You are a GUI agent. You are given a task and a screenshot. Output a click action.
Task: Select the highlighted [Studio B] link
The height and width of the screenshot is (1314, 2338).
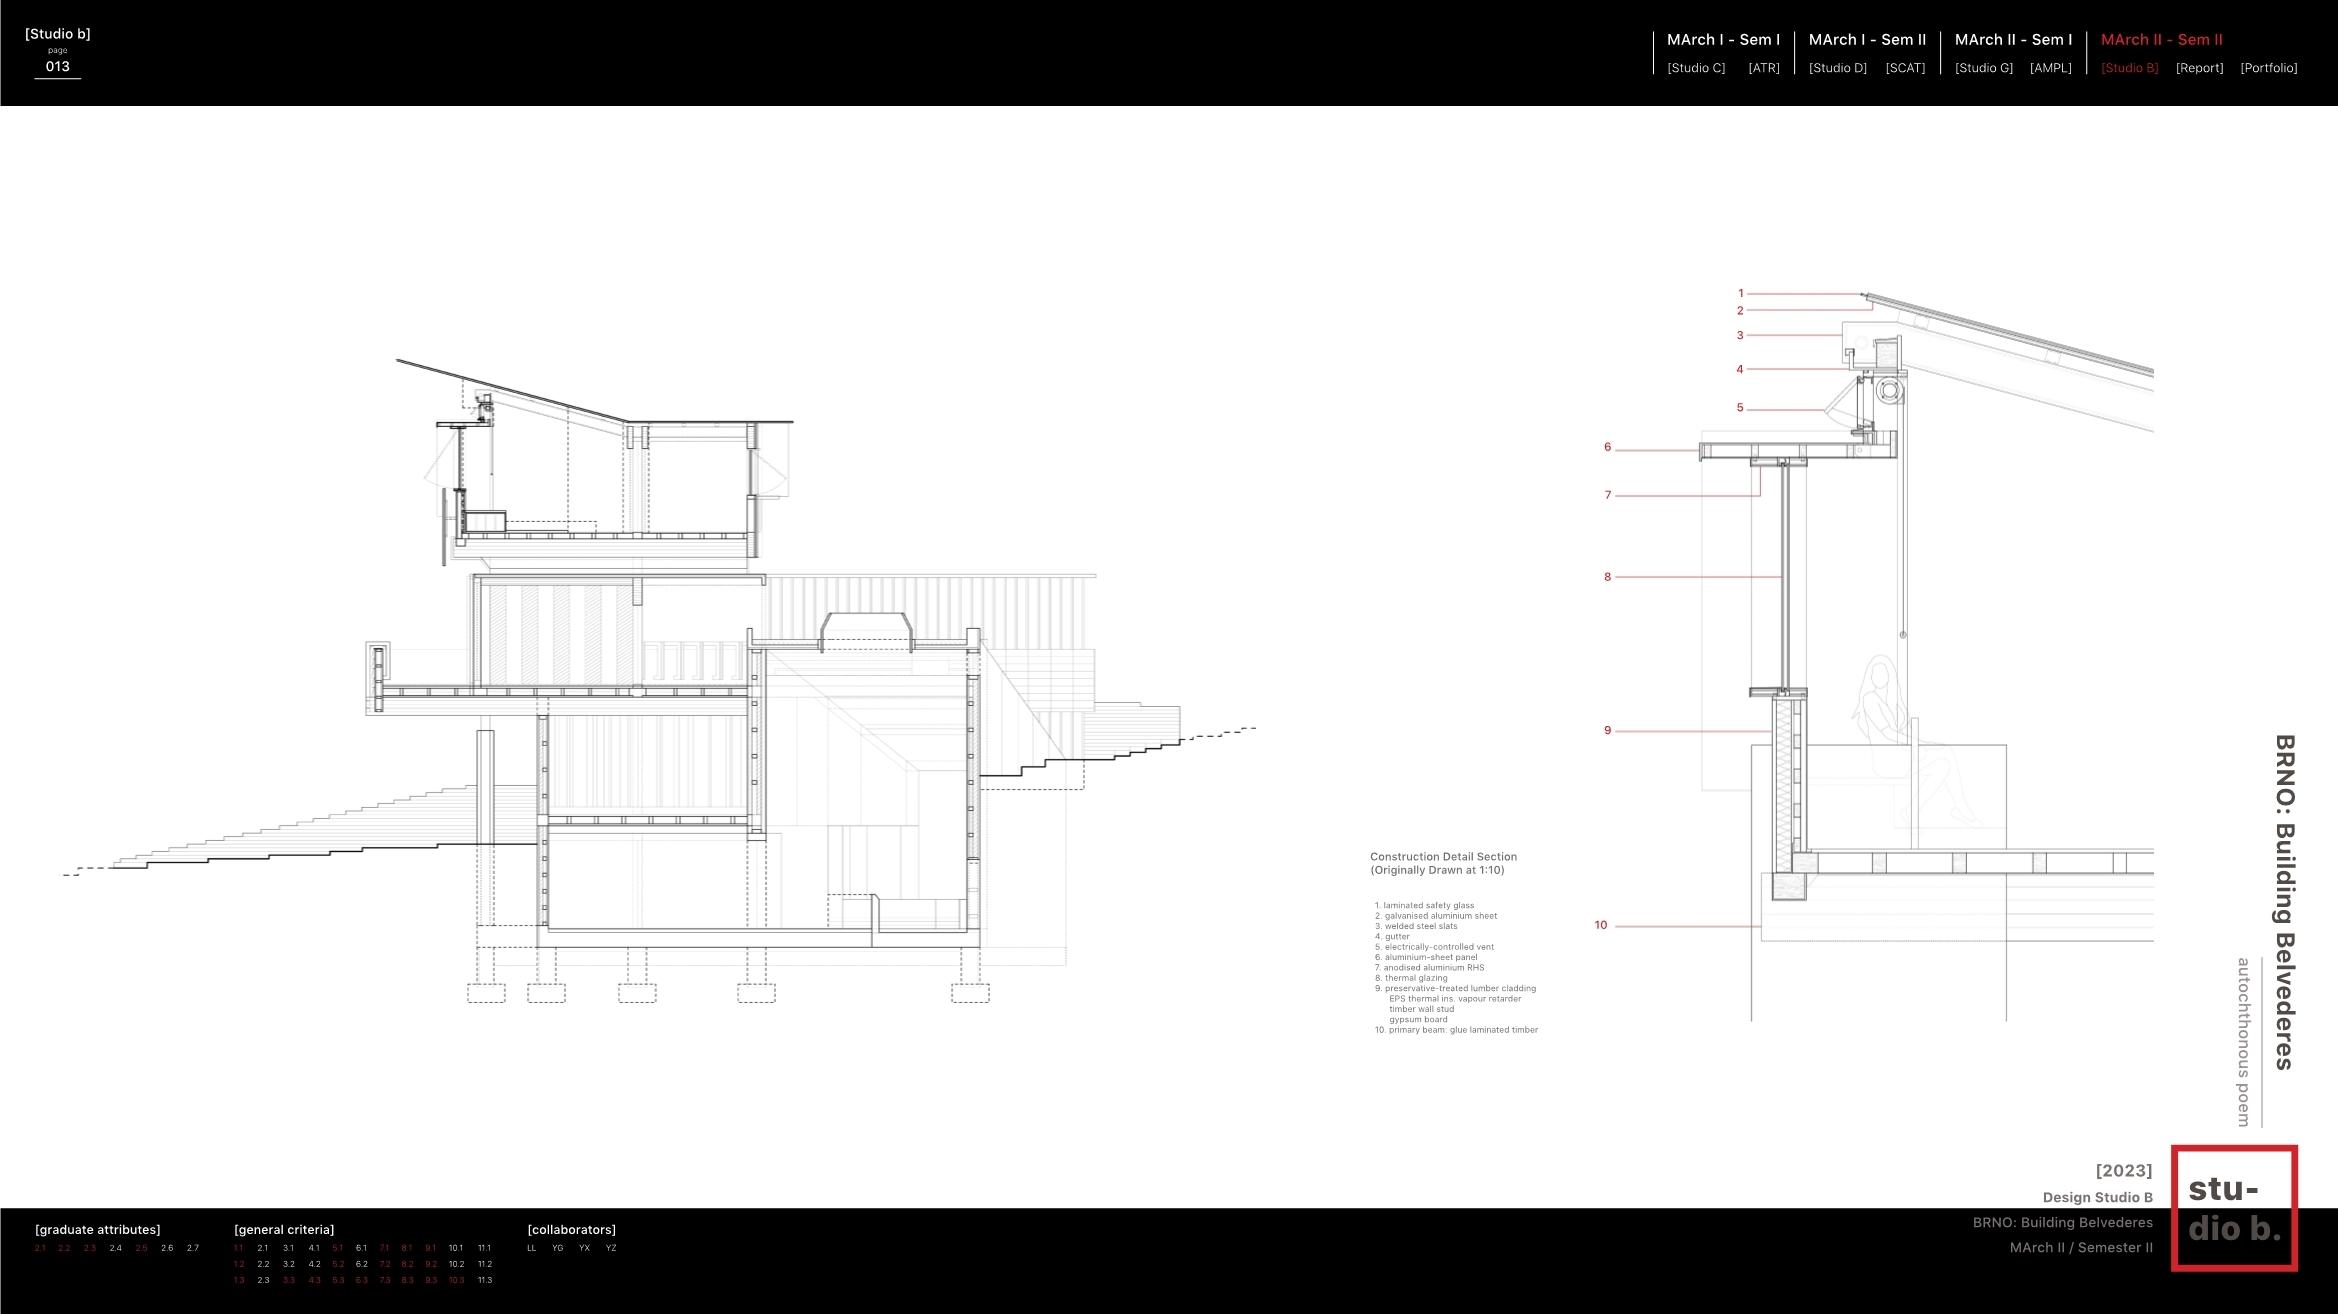2129,68
